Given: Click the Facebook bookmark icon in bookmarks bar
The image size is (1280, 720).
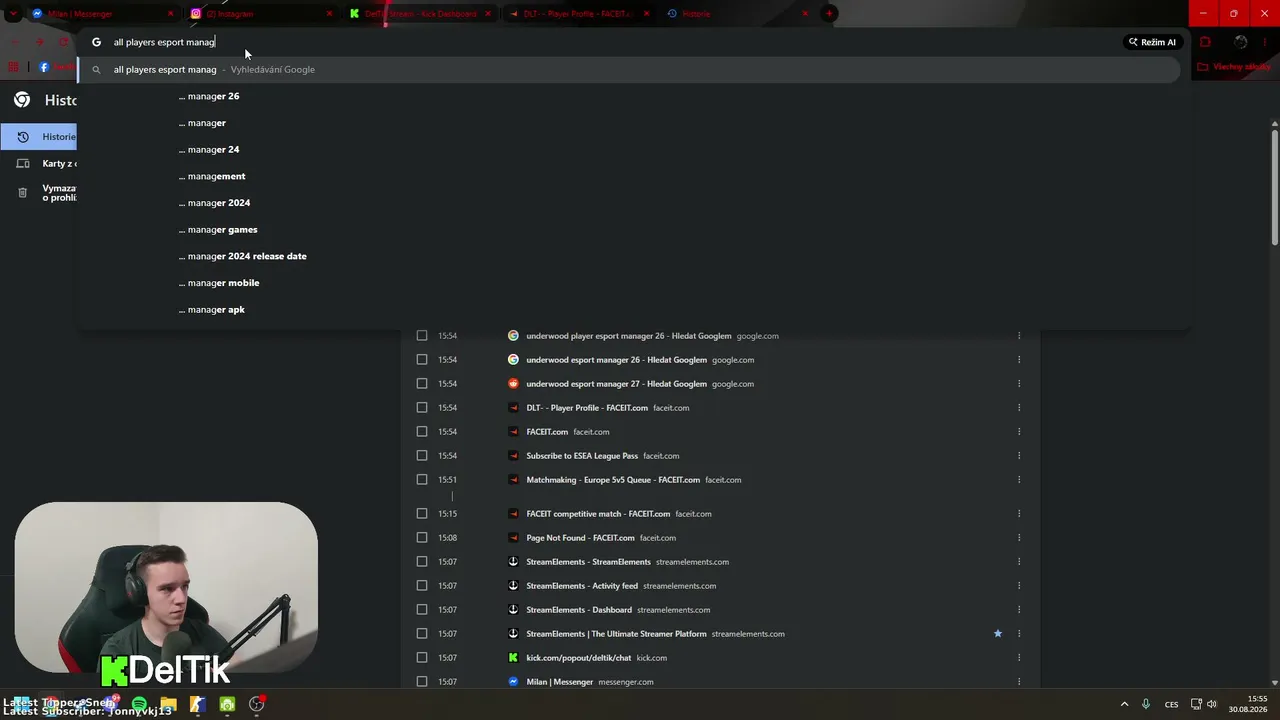Looking at the screenshot, I should 44,67.
